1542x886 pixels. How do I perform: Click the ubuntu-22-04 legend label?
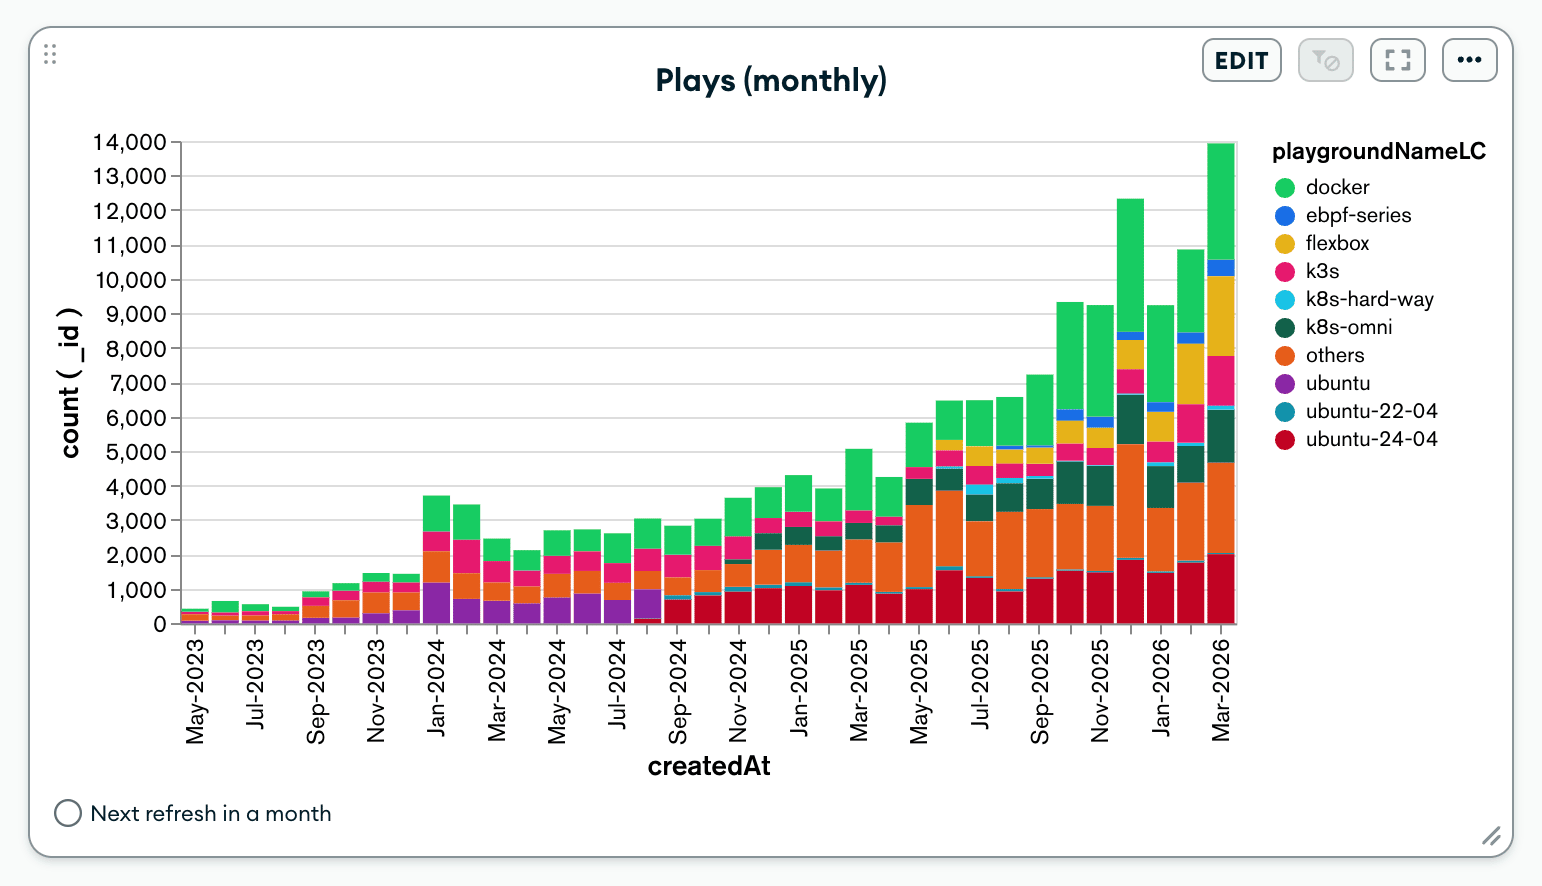(x=1371, y=411)
